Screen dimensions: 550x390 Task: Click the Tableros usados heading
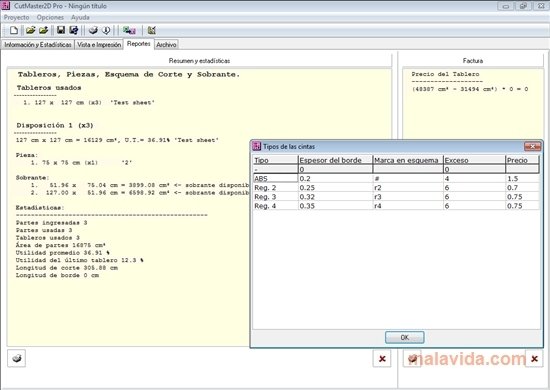[x=49, y=88]
